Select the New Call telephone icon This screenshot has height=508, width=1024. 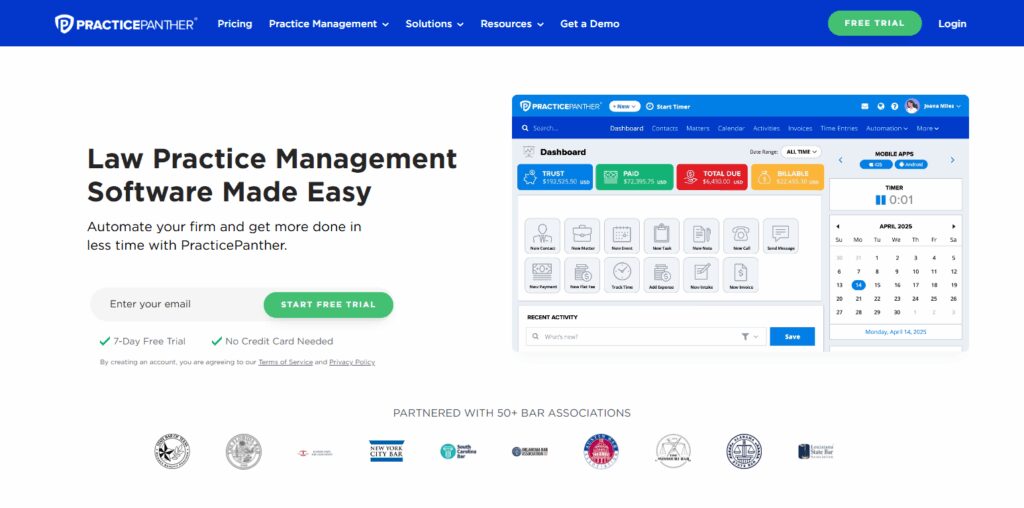[x=741, y=236]
